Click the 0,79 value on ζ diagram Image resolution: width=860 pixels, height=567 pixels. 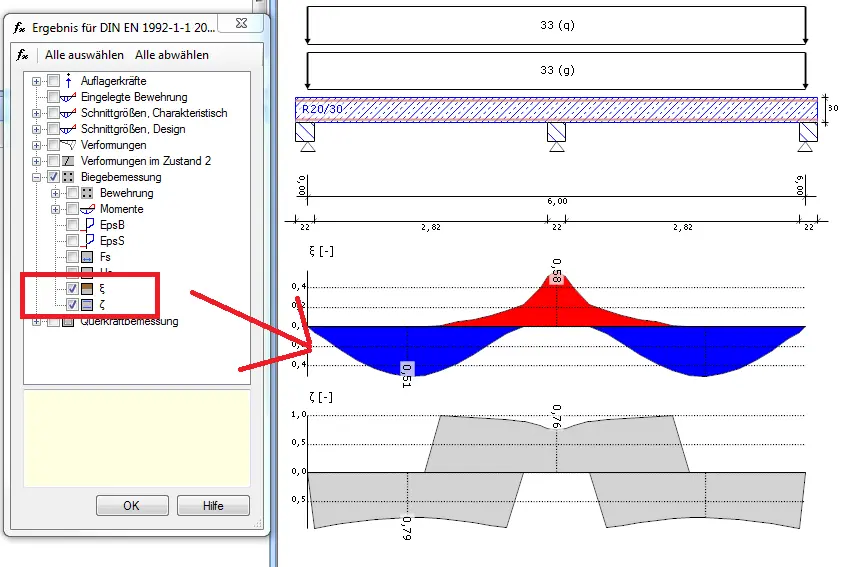(406, 529)
